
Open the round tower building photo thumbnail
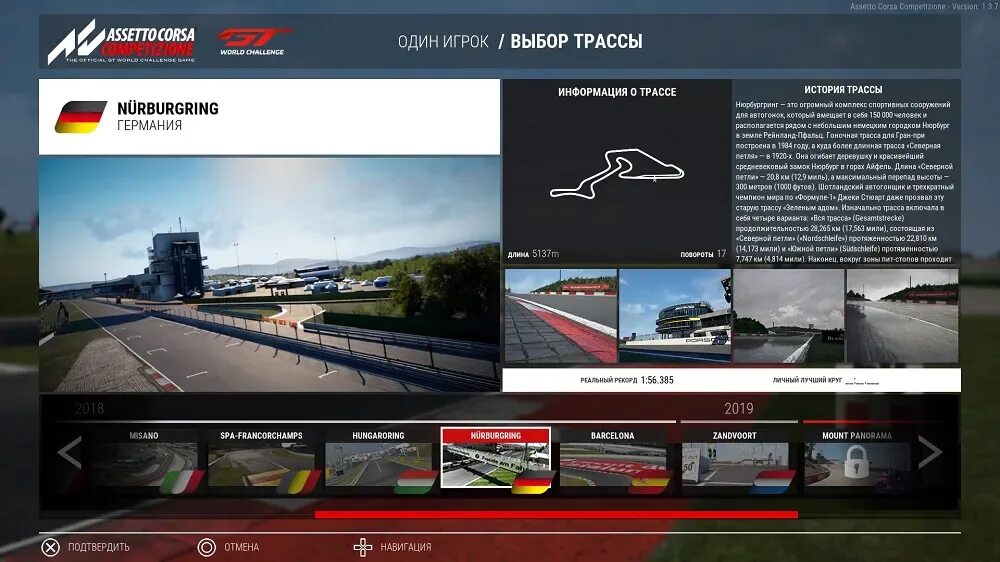tap(675, 316)
